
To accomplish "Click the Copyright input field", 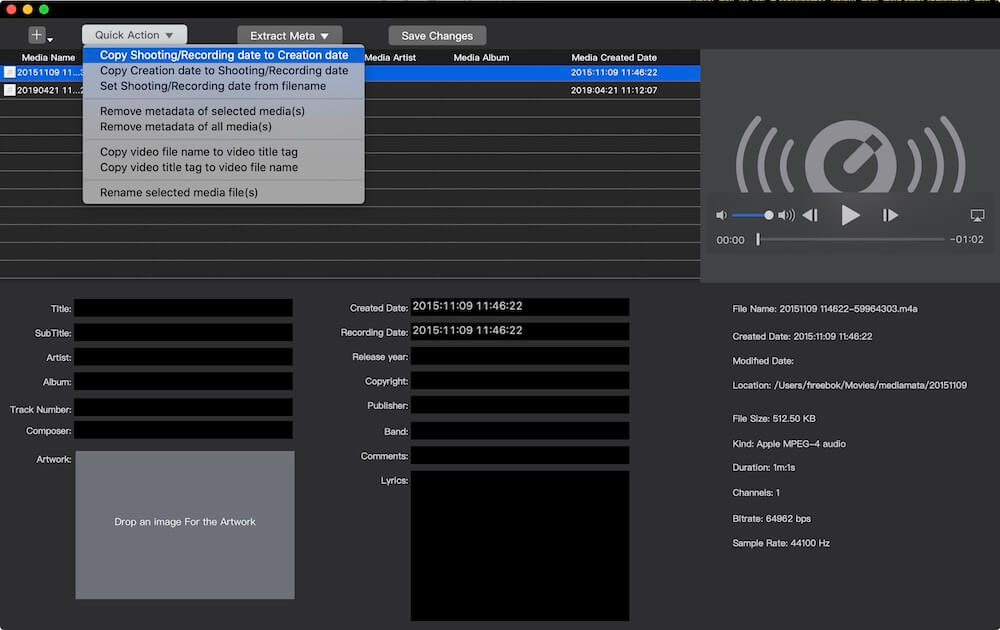I will click(520, 381).
